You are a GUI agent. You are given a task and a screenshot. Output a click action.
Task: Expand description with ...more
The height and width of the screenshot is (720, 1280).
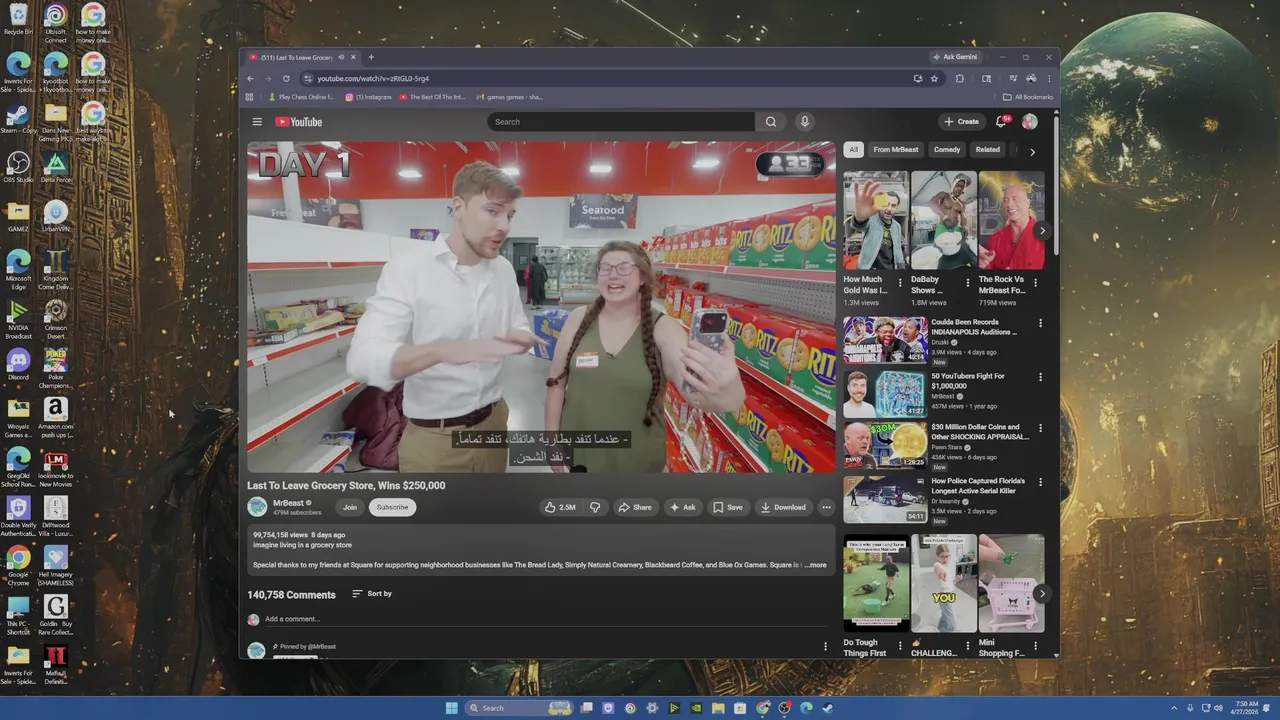(x=816, y=565)
